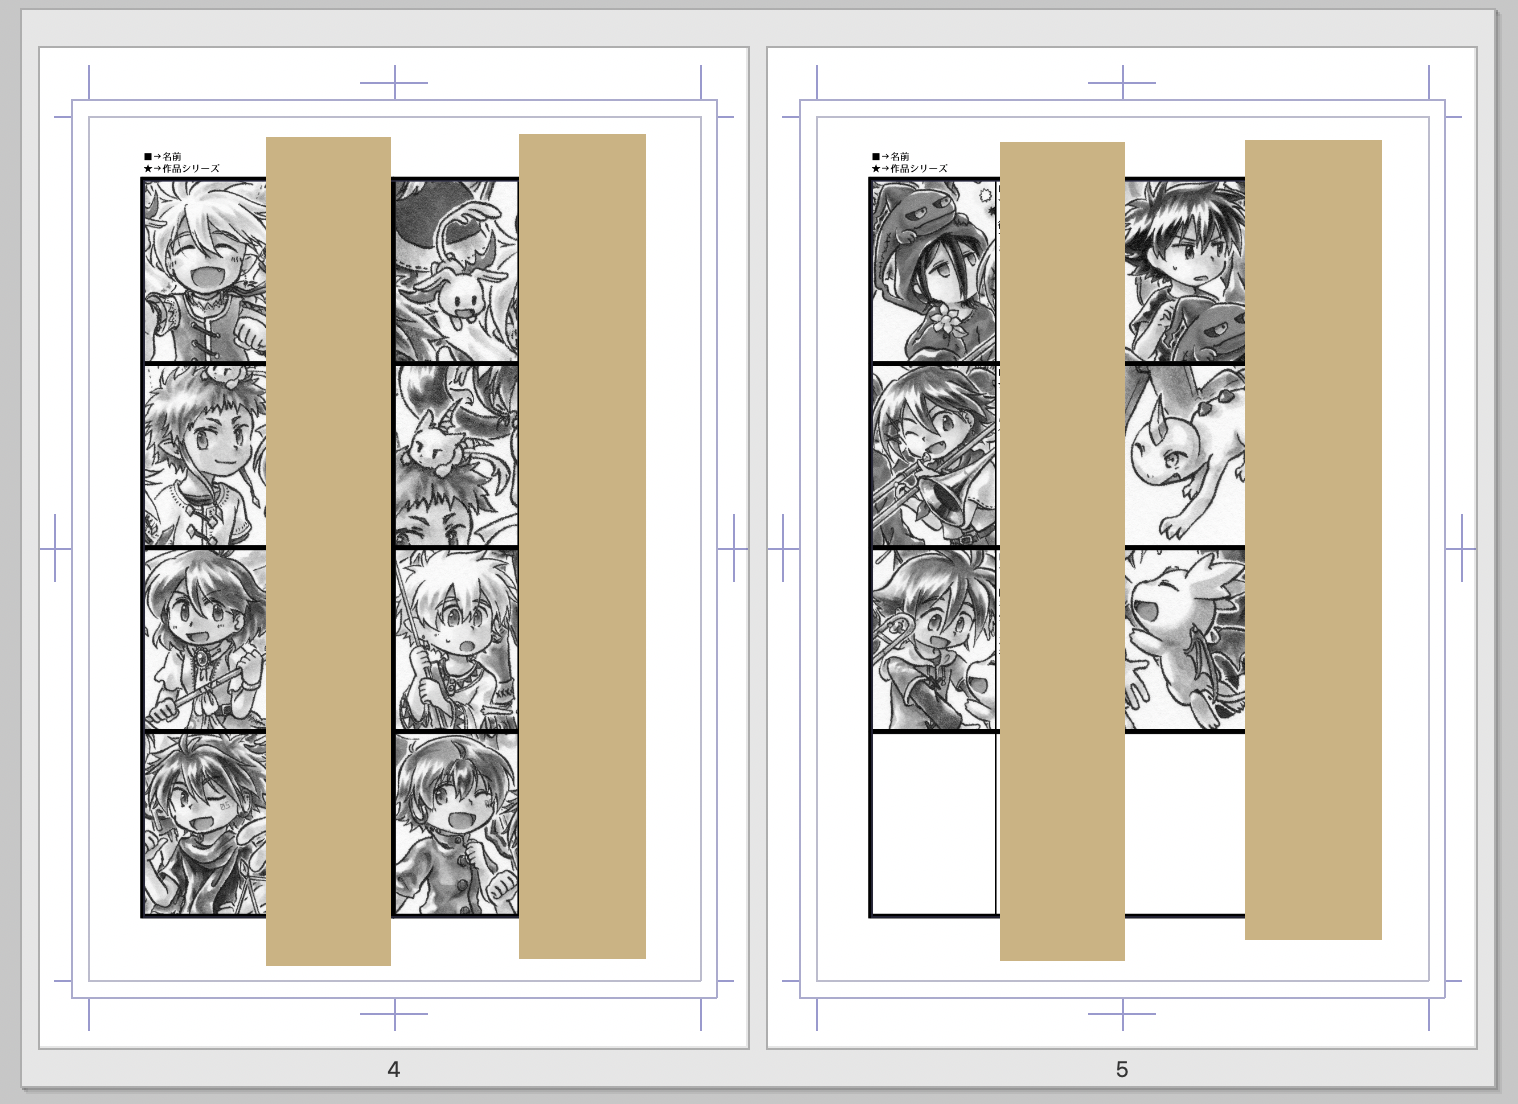Select the page number 4 label
The image size is (1518, 1104).
coord(393,1069)
